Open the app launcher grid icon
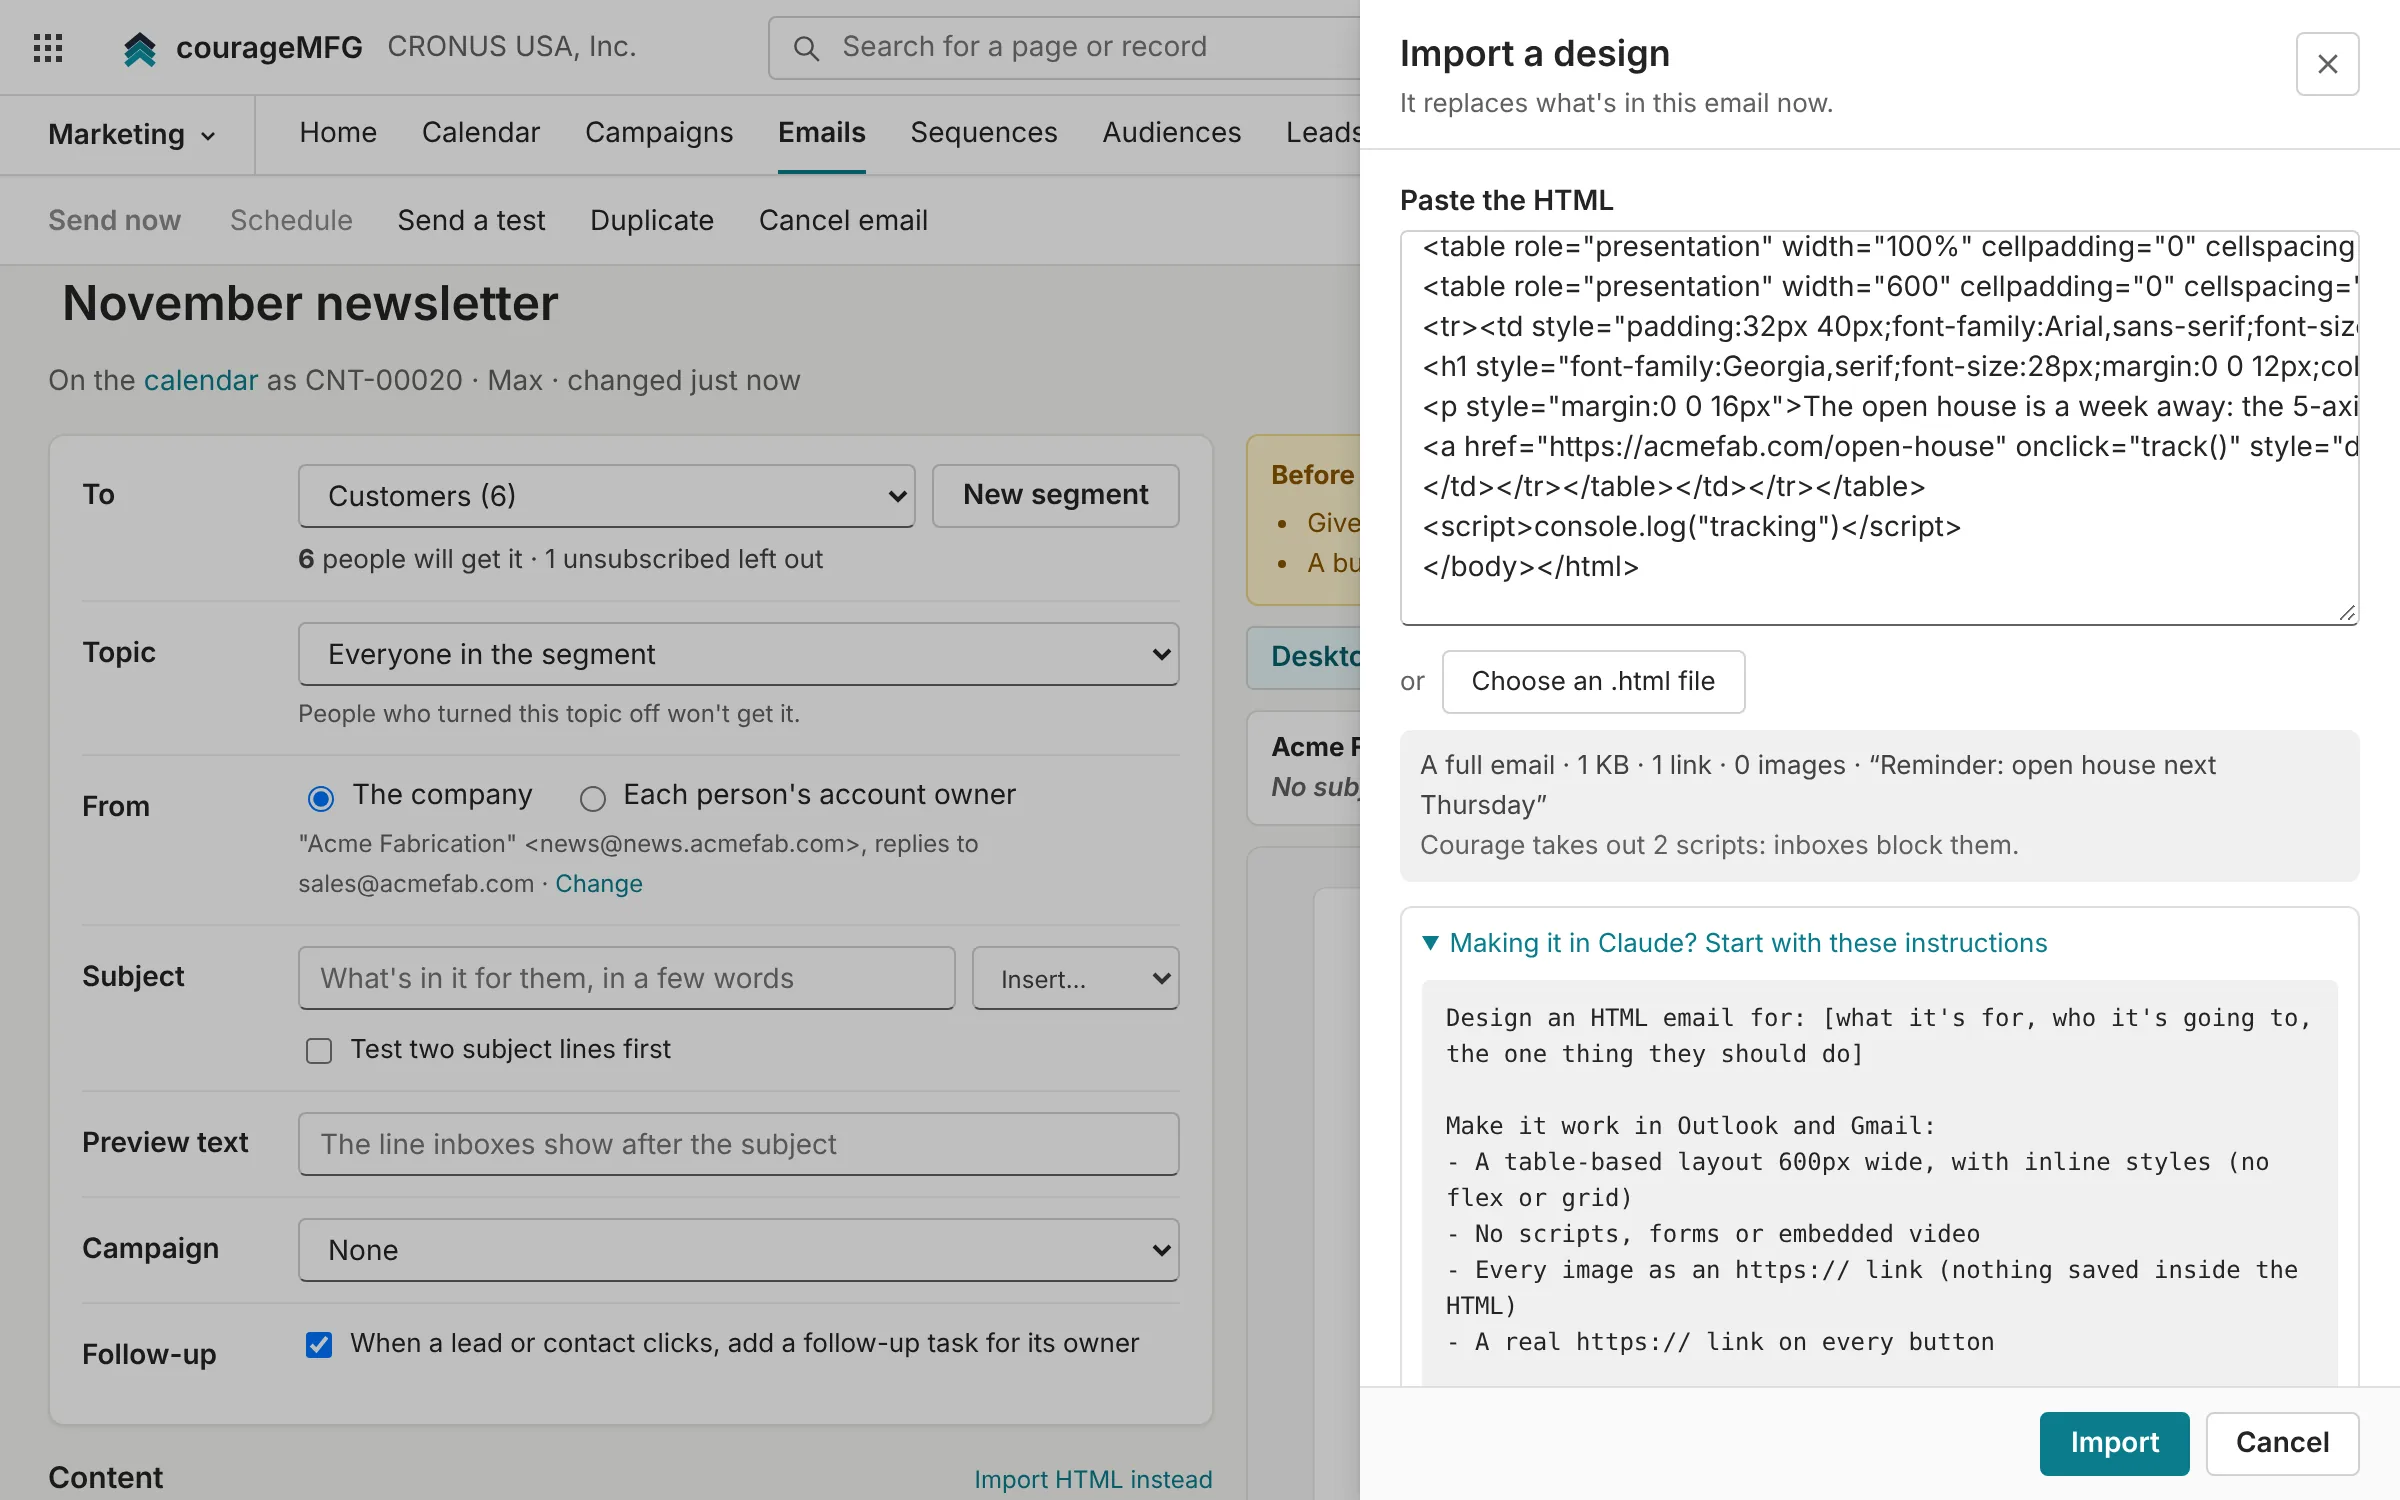 pos(48,47)
